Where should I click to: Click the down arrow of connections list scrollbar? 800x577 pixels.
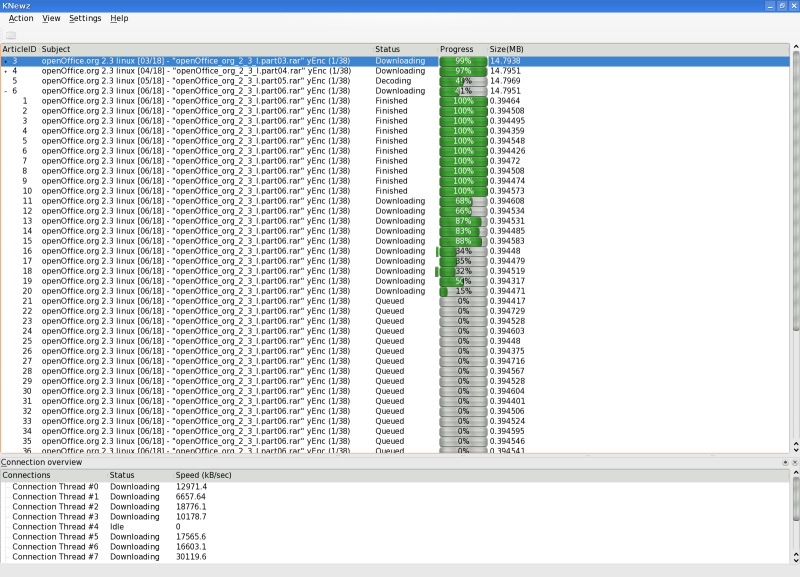795,560
